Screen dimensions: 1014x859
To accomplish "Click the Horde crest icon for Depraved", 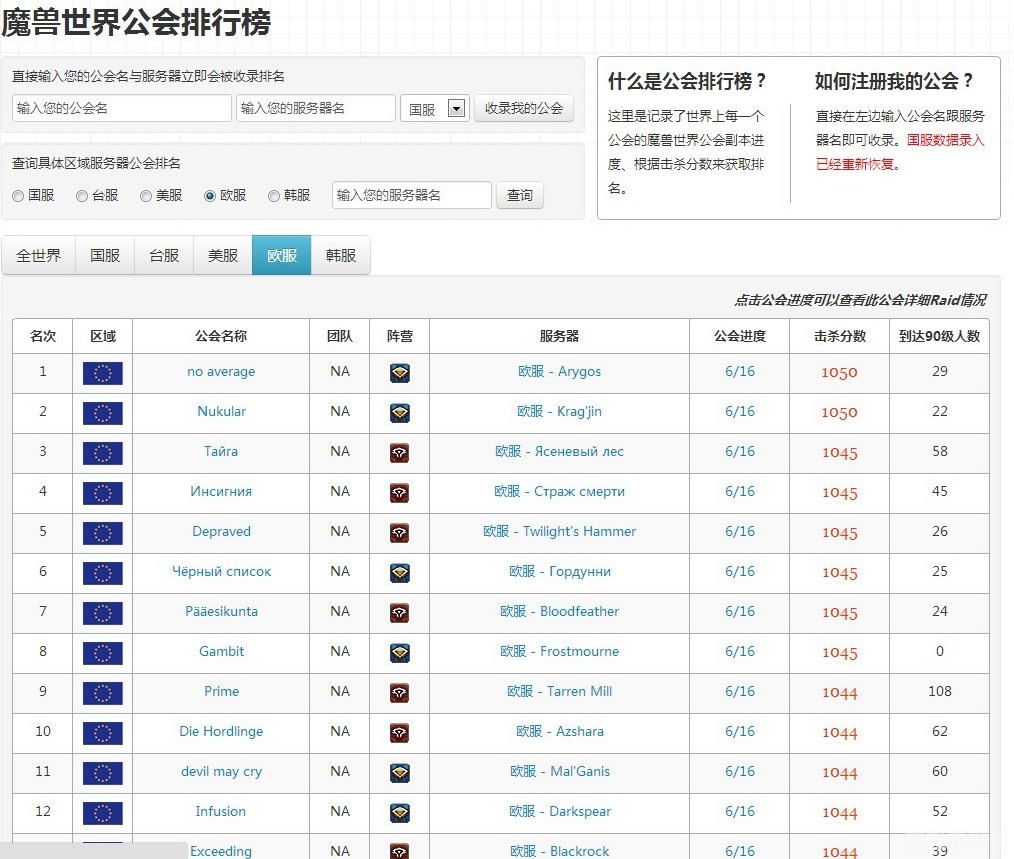I will [400, 533].
